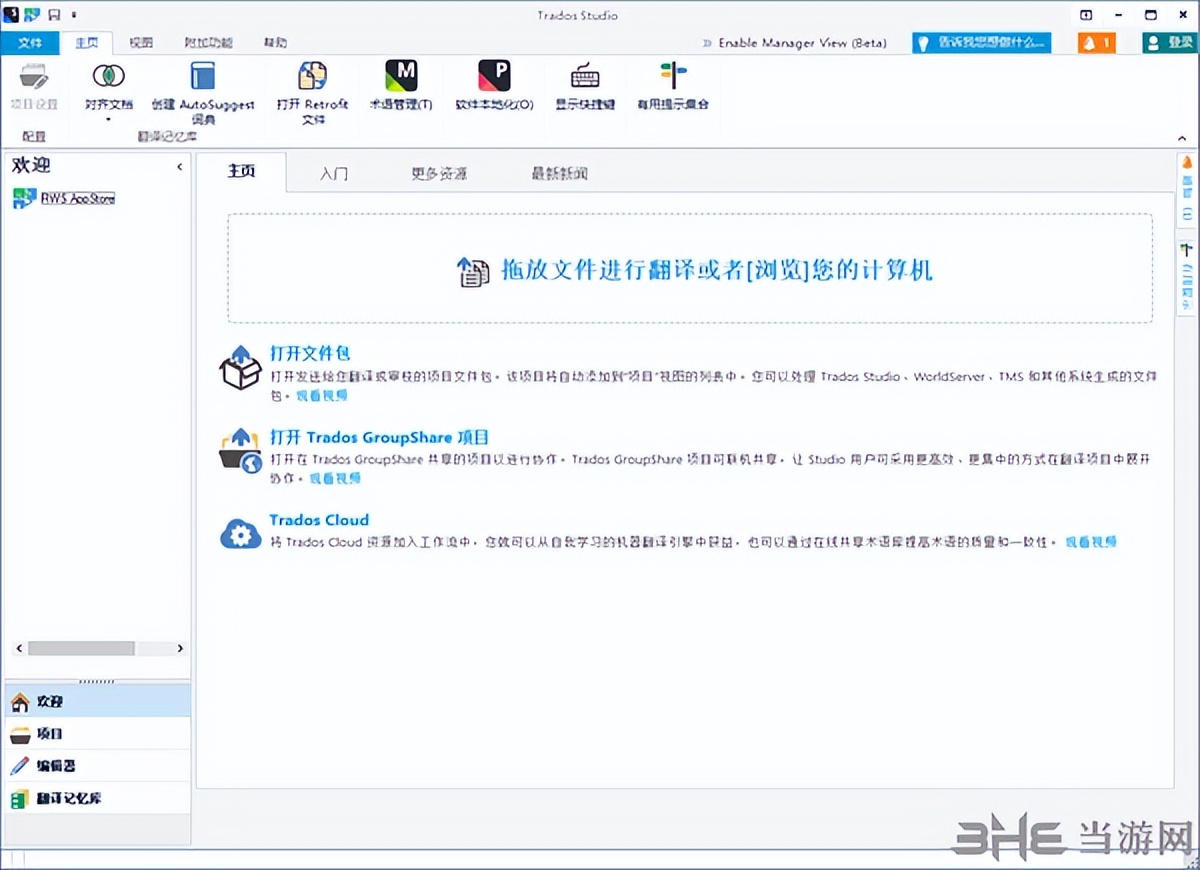Image resolution: width=1200 pixels, height=870 pixels.
Task: Open the 视图 ribbon tab
Action: [142, 42]
